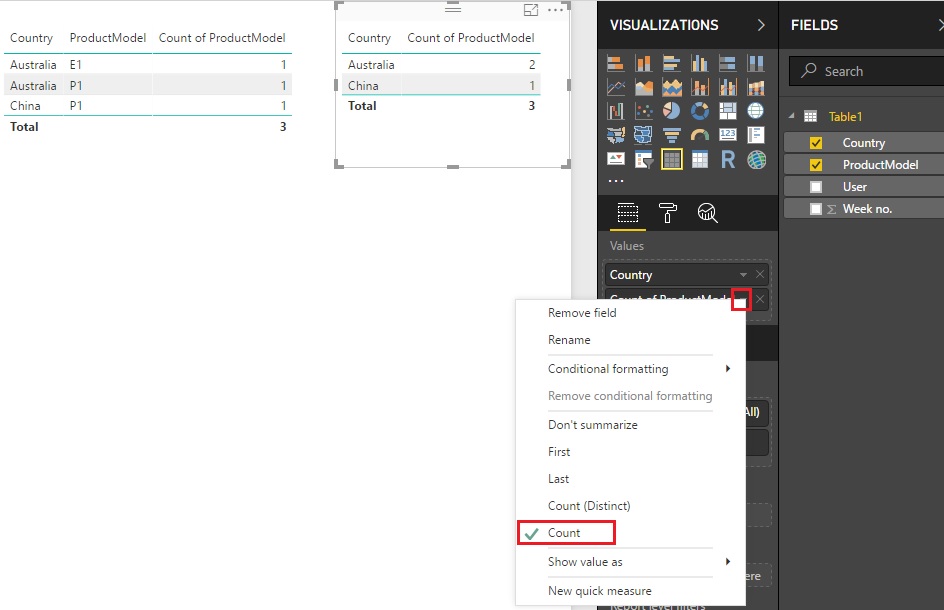Image resolution: width=944 pixels, height=610 pixels.
Task: Select the stacked area chart visualization
Action: pos(671,87)
